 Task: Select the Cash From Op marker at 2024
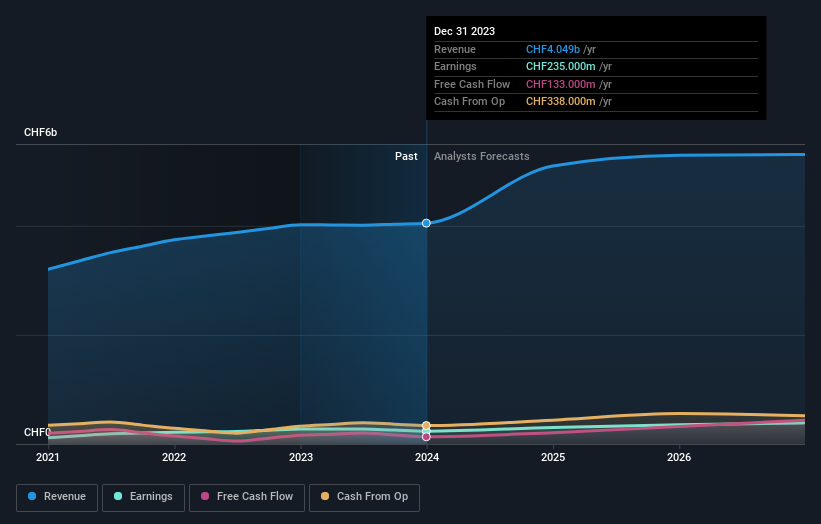click(426, 426)
